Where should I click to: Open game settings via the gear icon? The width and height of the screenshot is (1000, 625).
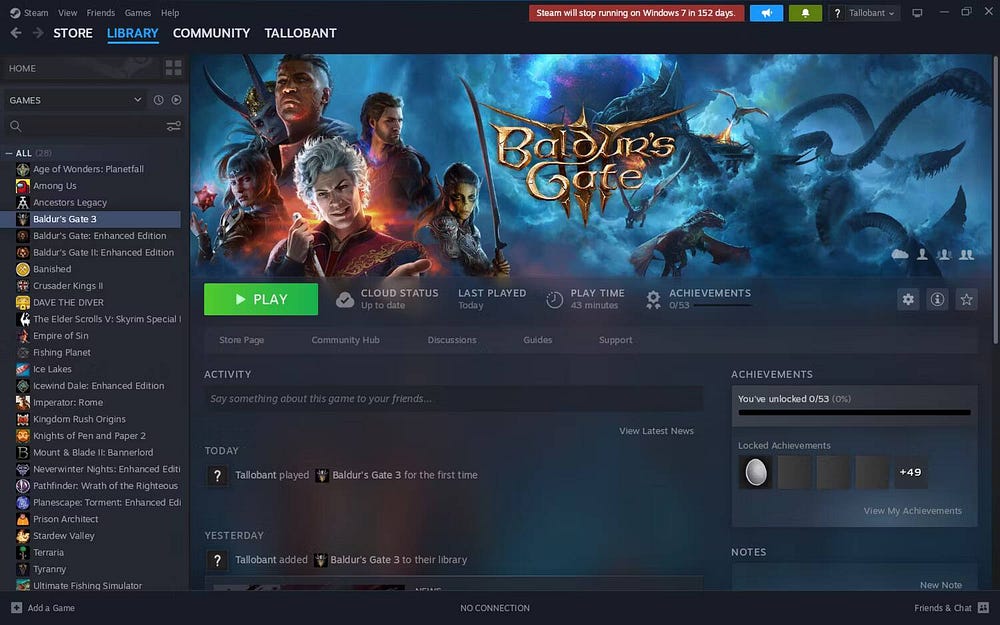pos(908,299)
